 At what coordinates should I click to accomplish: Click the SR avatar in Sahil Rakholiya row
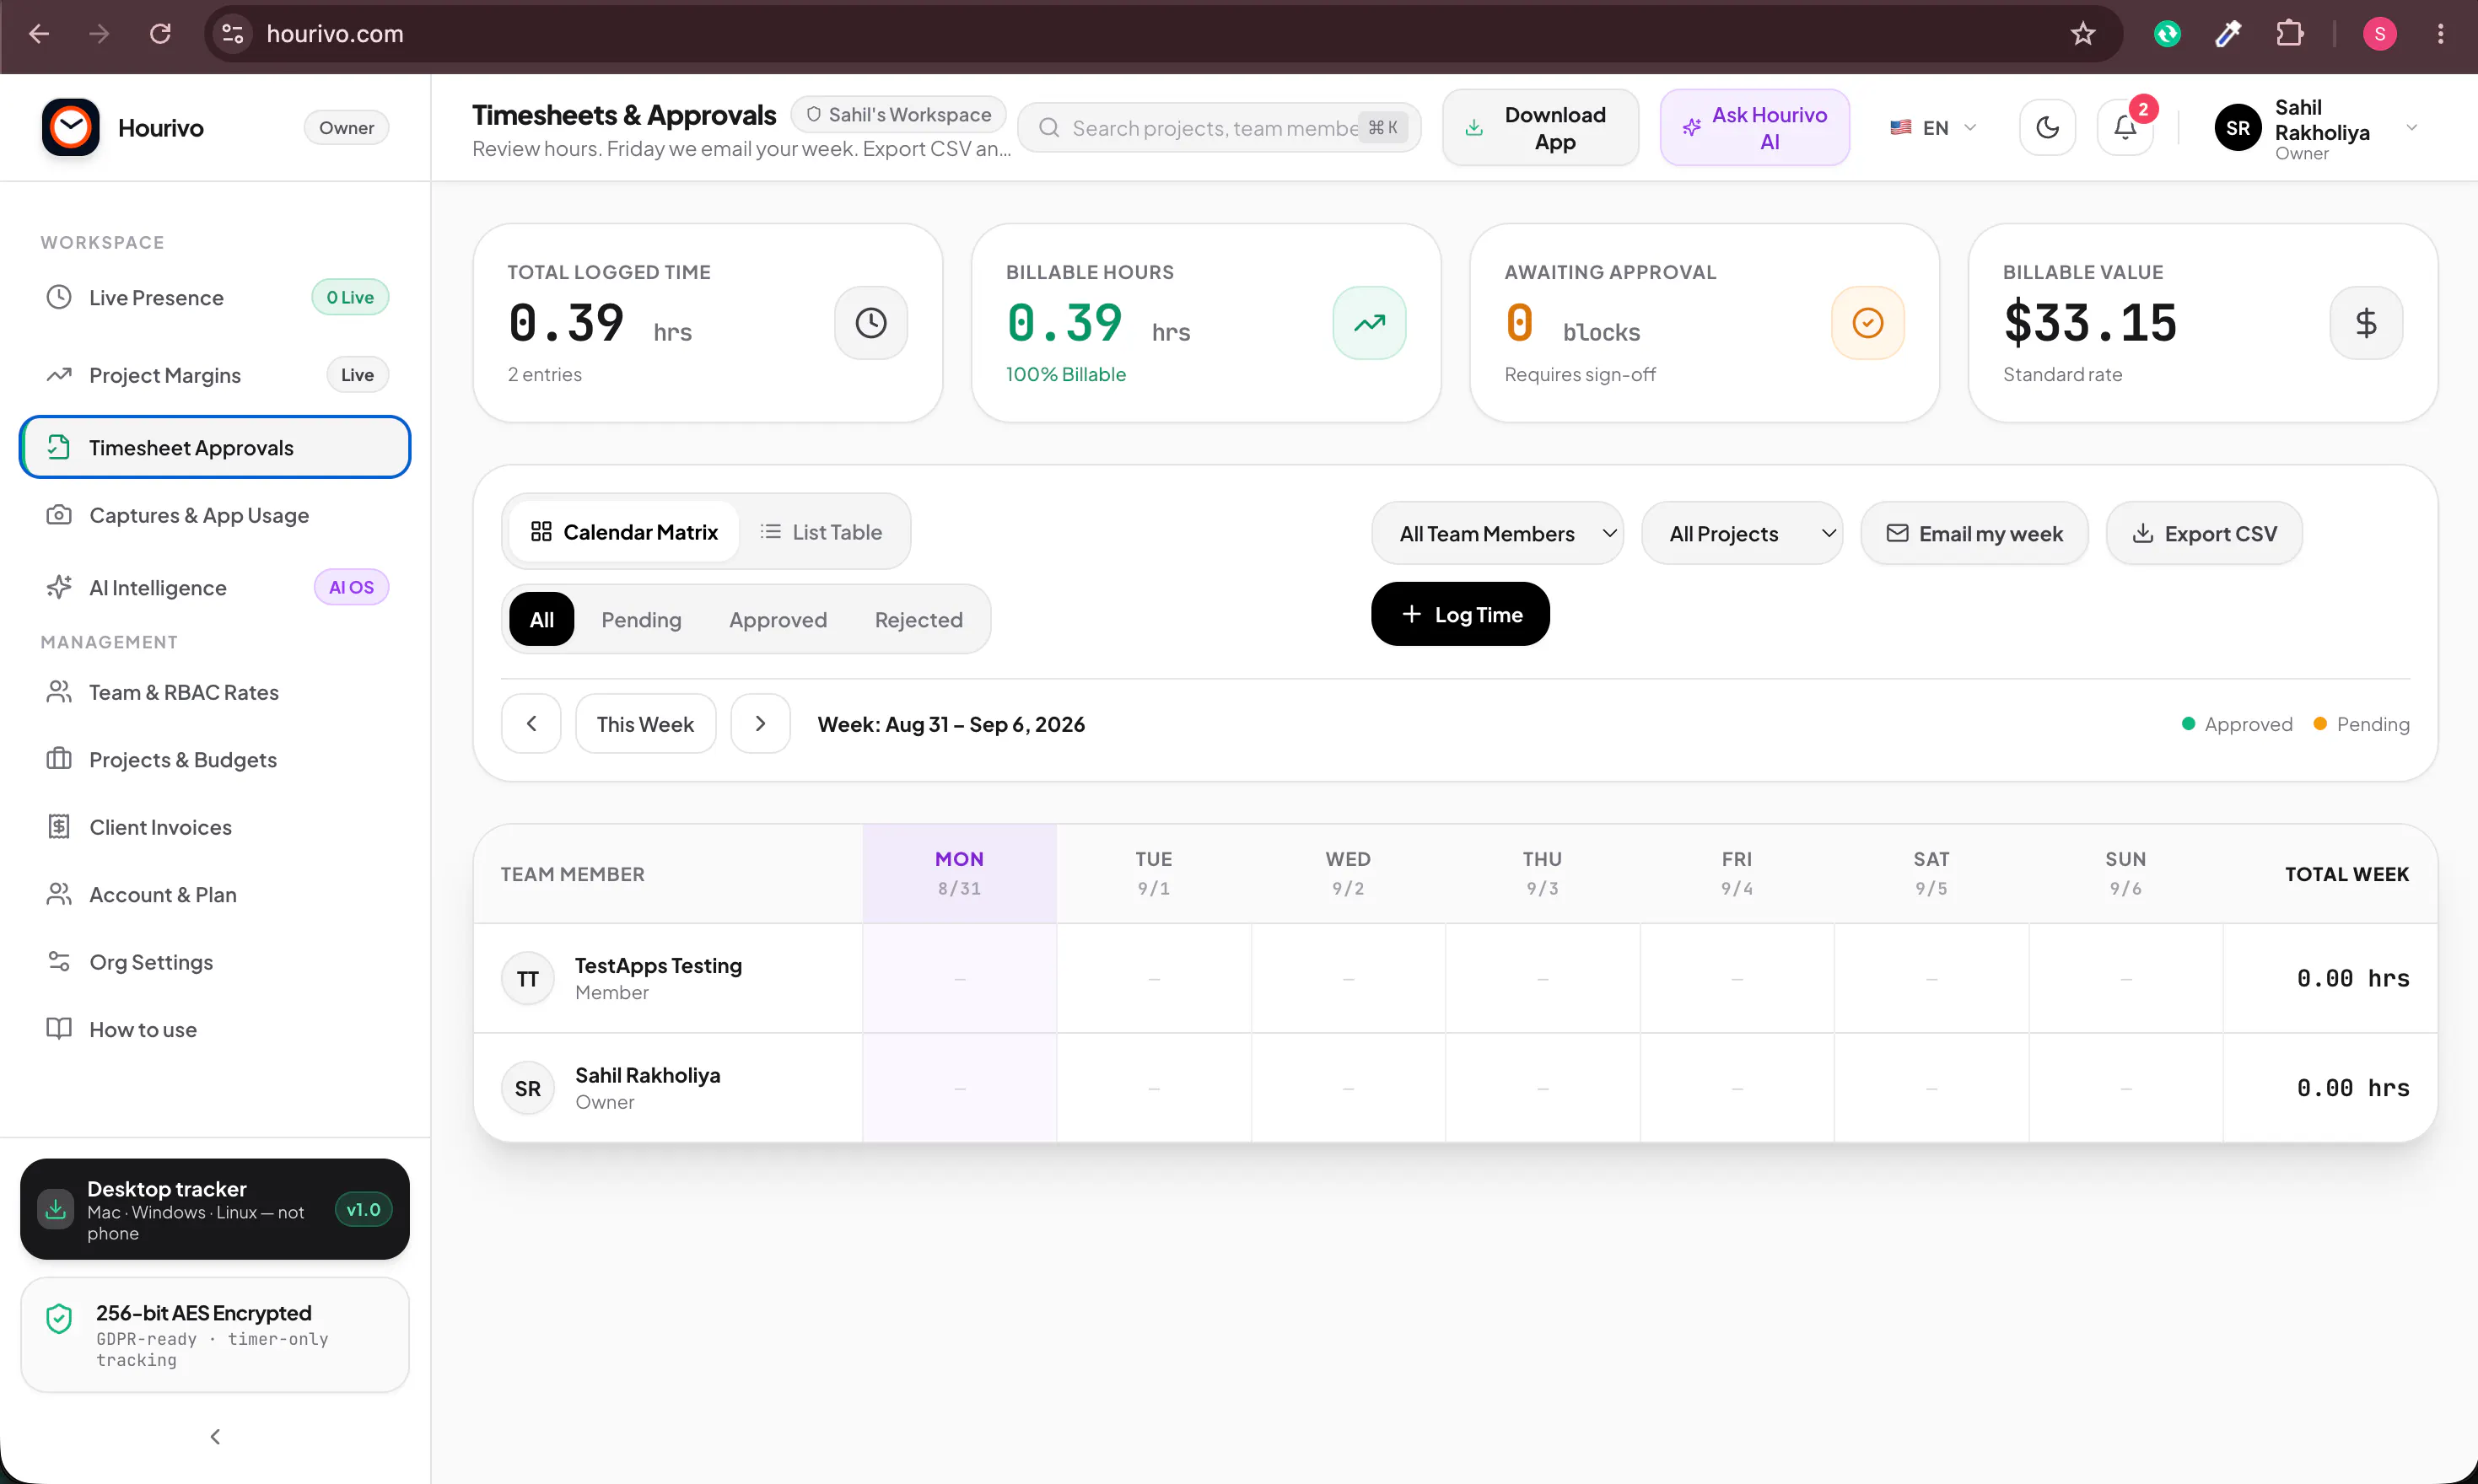(528, 1088)
